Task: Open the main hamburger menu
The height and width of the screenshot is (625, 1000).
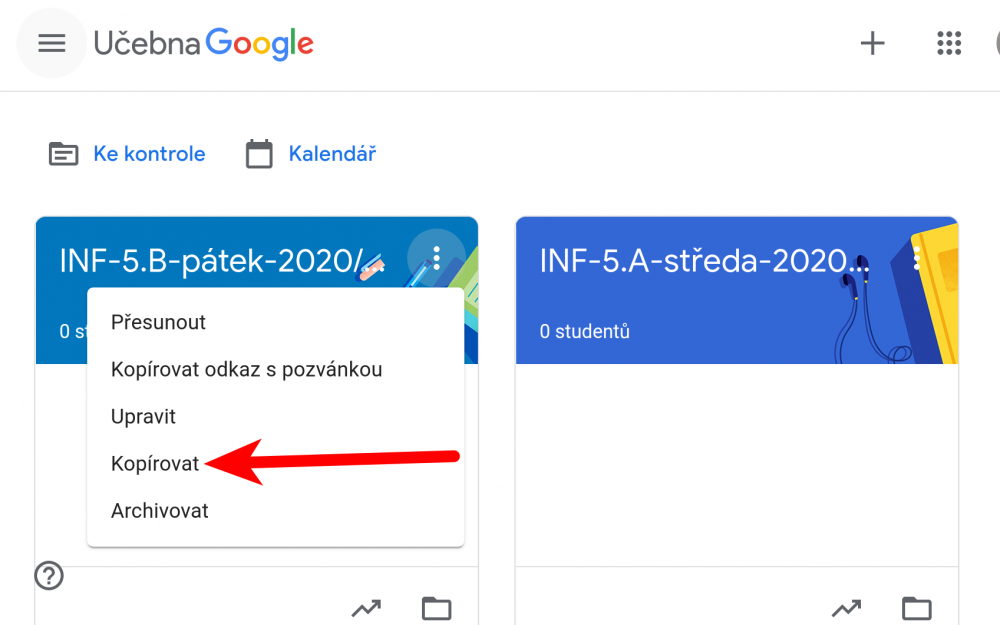Action: (x=52, y=43)
